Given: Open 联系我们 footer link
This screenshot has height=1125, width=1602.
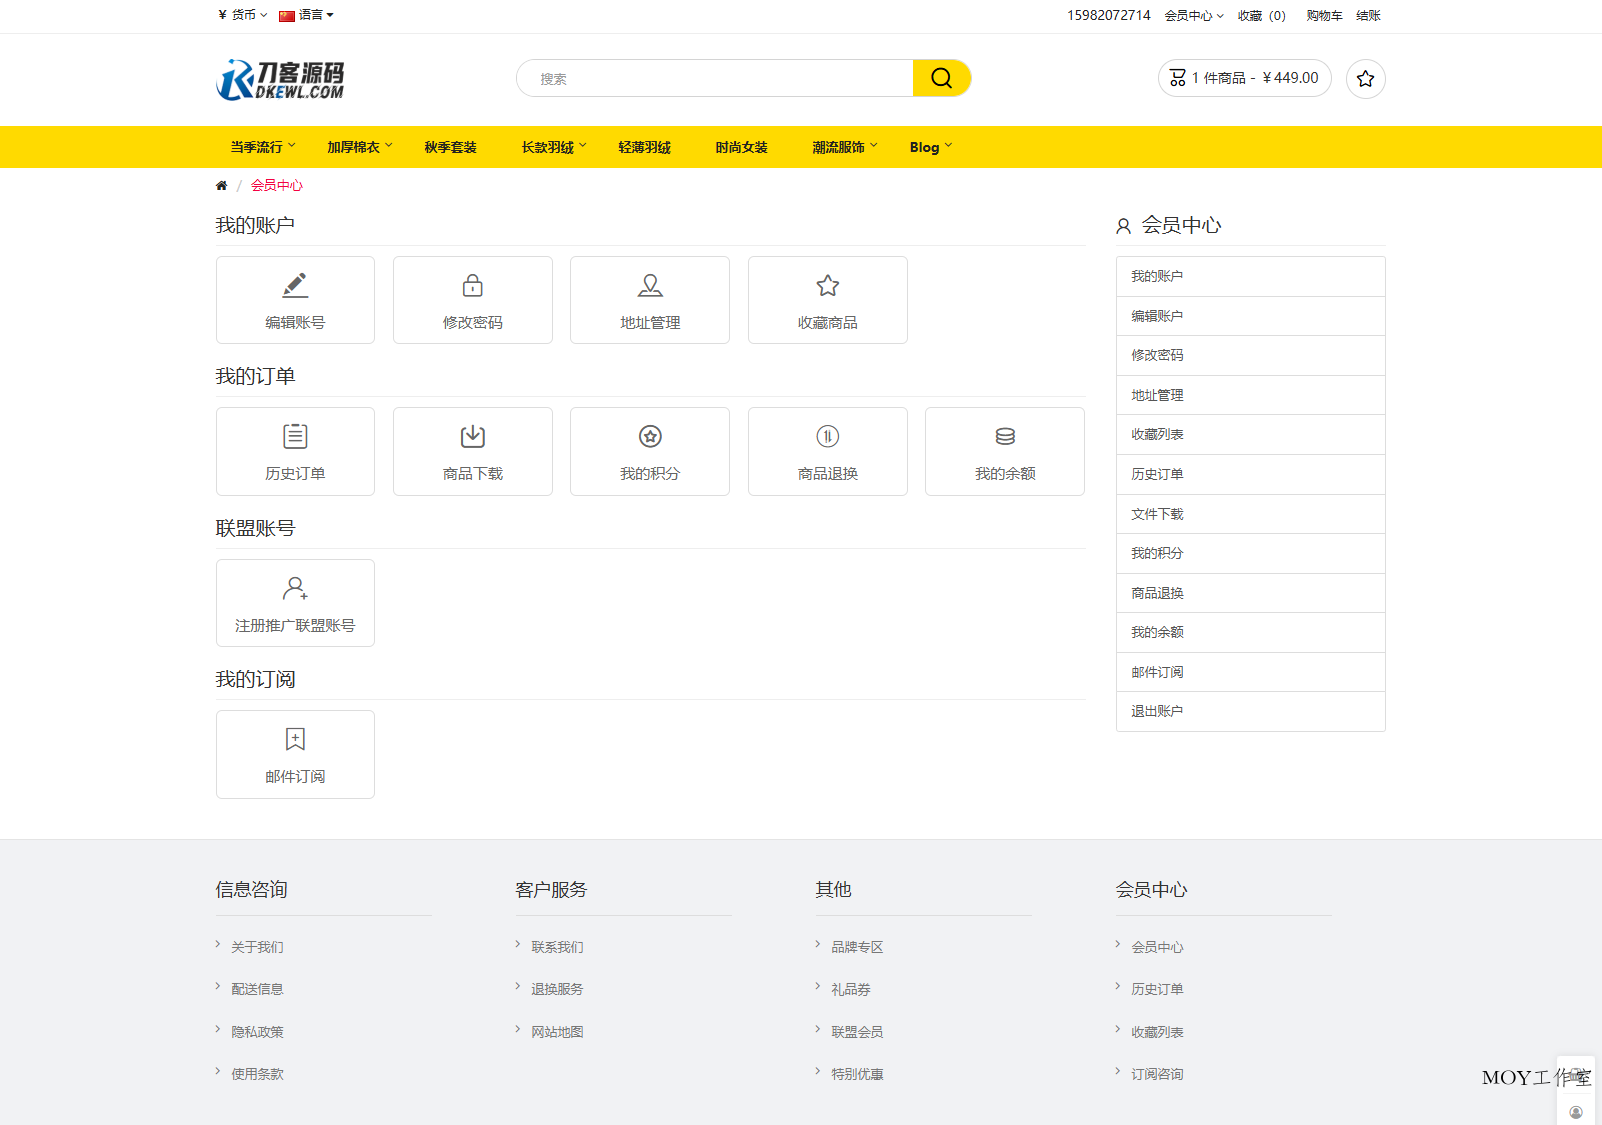Looking at the screenshot, I should pyautogui.click(x=557, y=947).
